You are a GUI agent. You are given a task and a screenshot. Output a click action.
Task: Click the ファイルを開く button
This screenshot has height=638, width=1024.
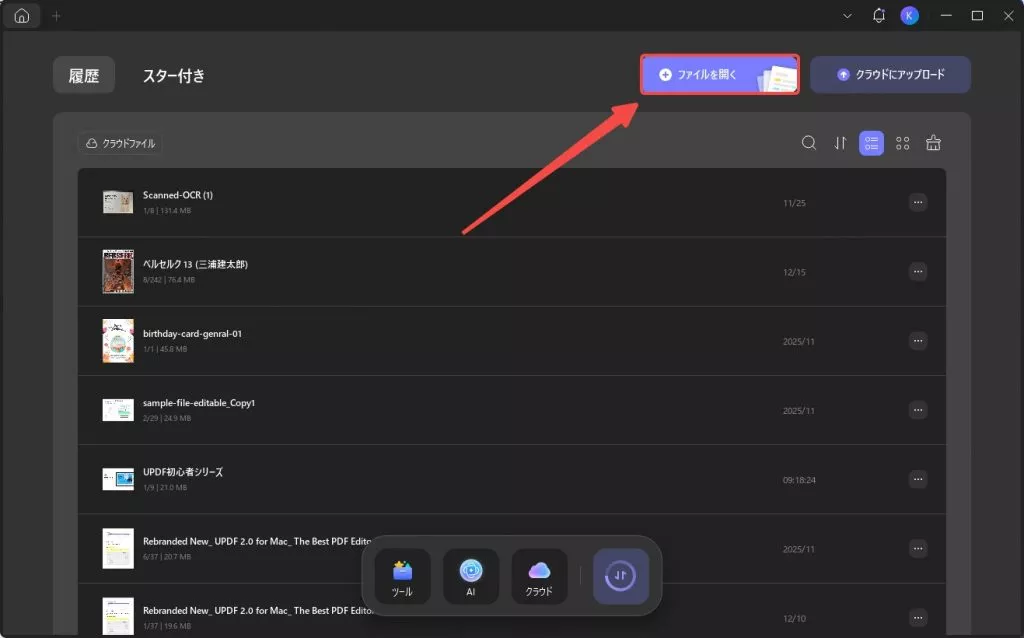(720, 74)
